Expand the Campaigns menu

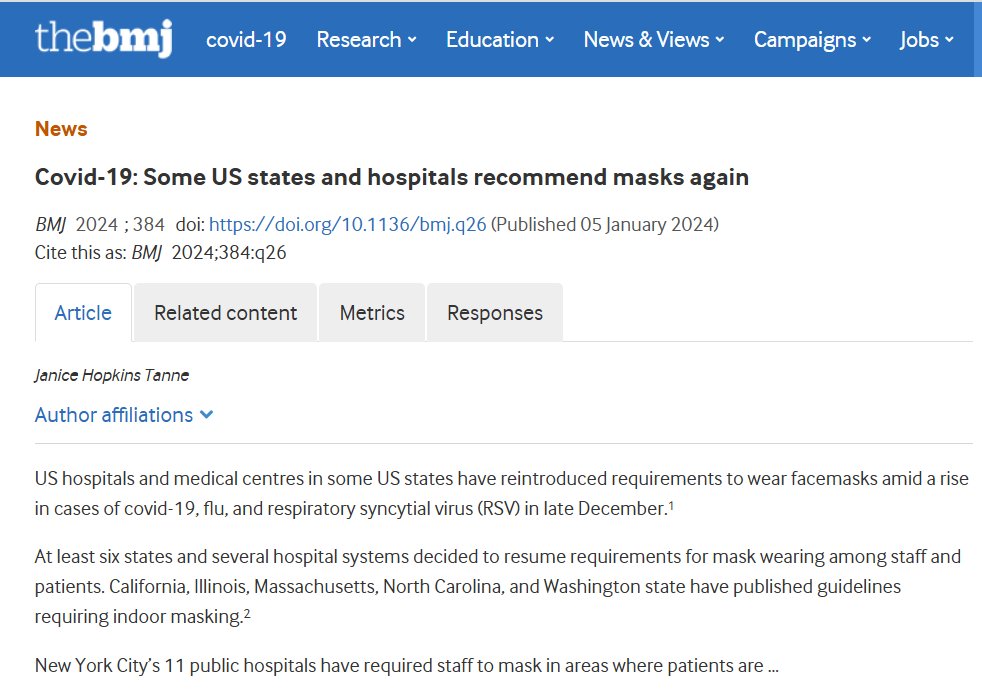pyautogui.click(x=812, y=40)
